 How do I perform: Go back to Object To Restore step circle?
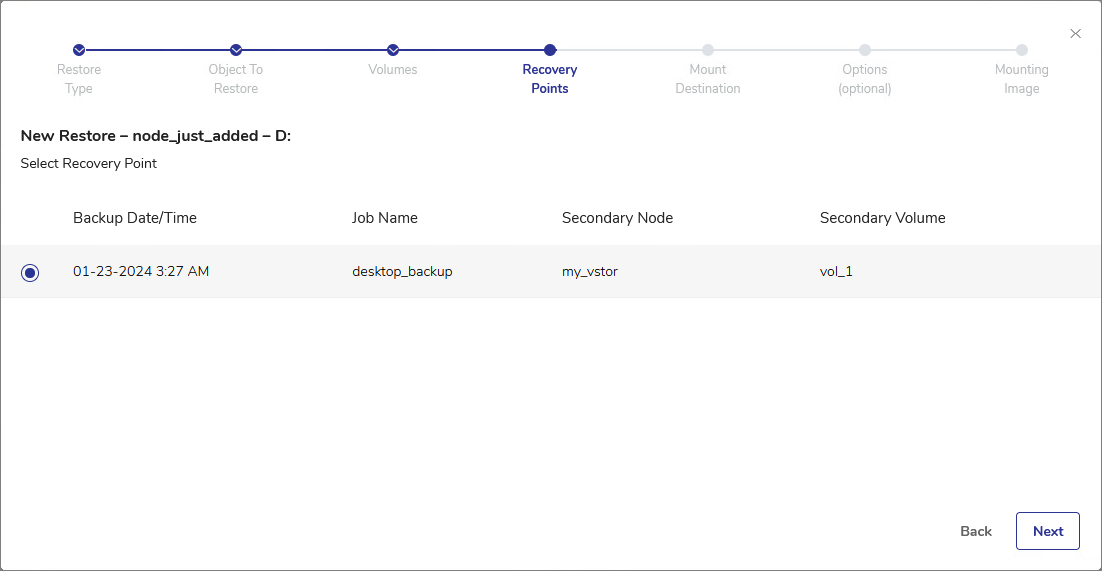click(x=236, y=50)
